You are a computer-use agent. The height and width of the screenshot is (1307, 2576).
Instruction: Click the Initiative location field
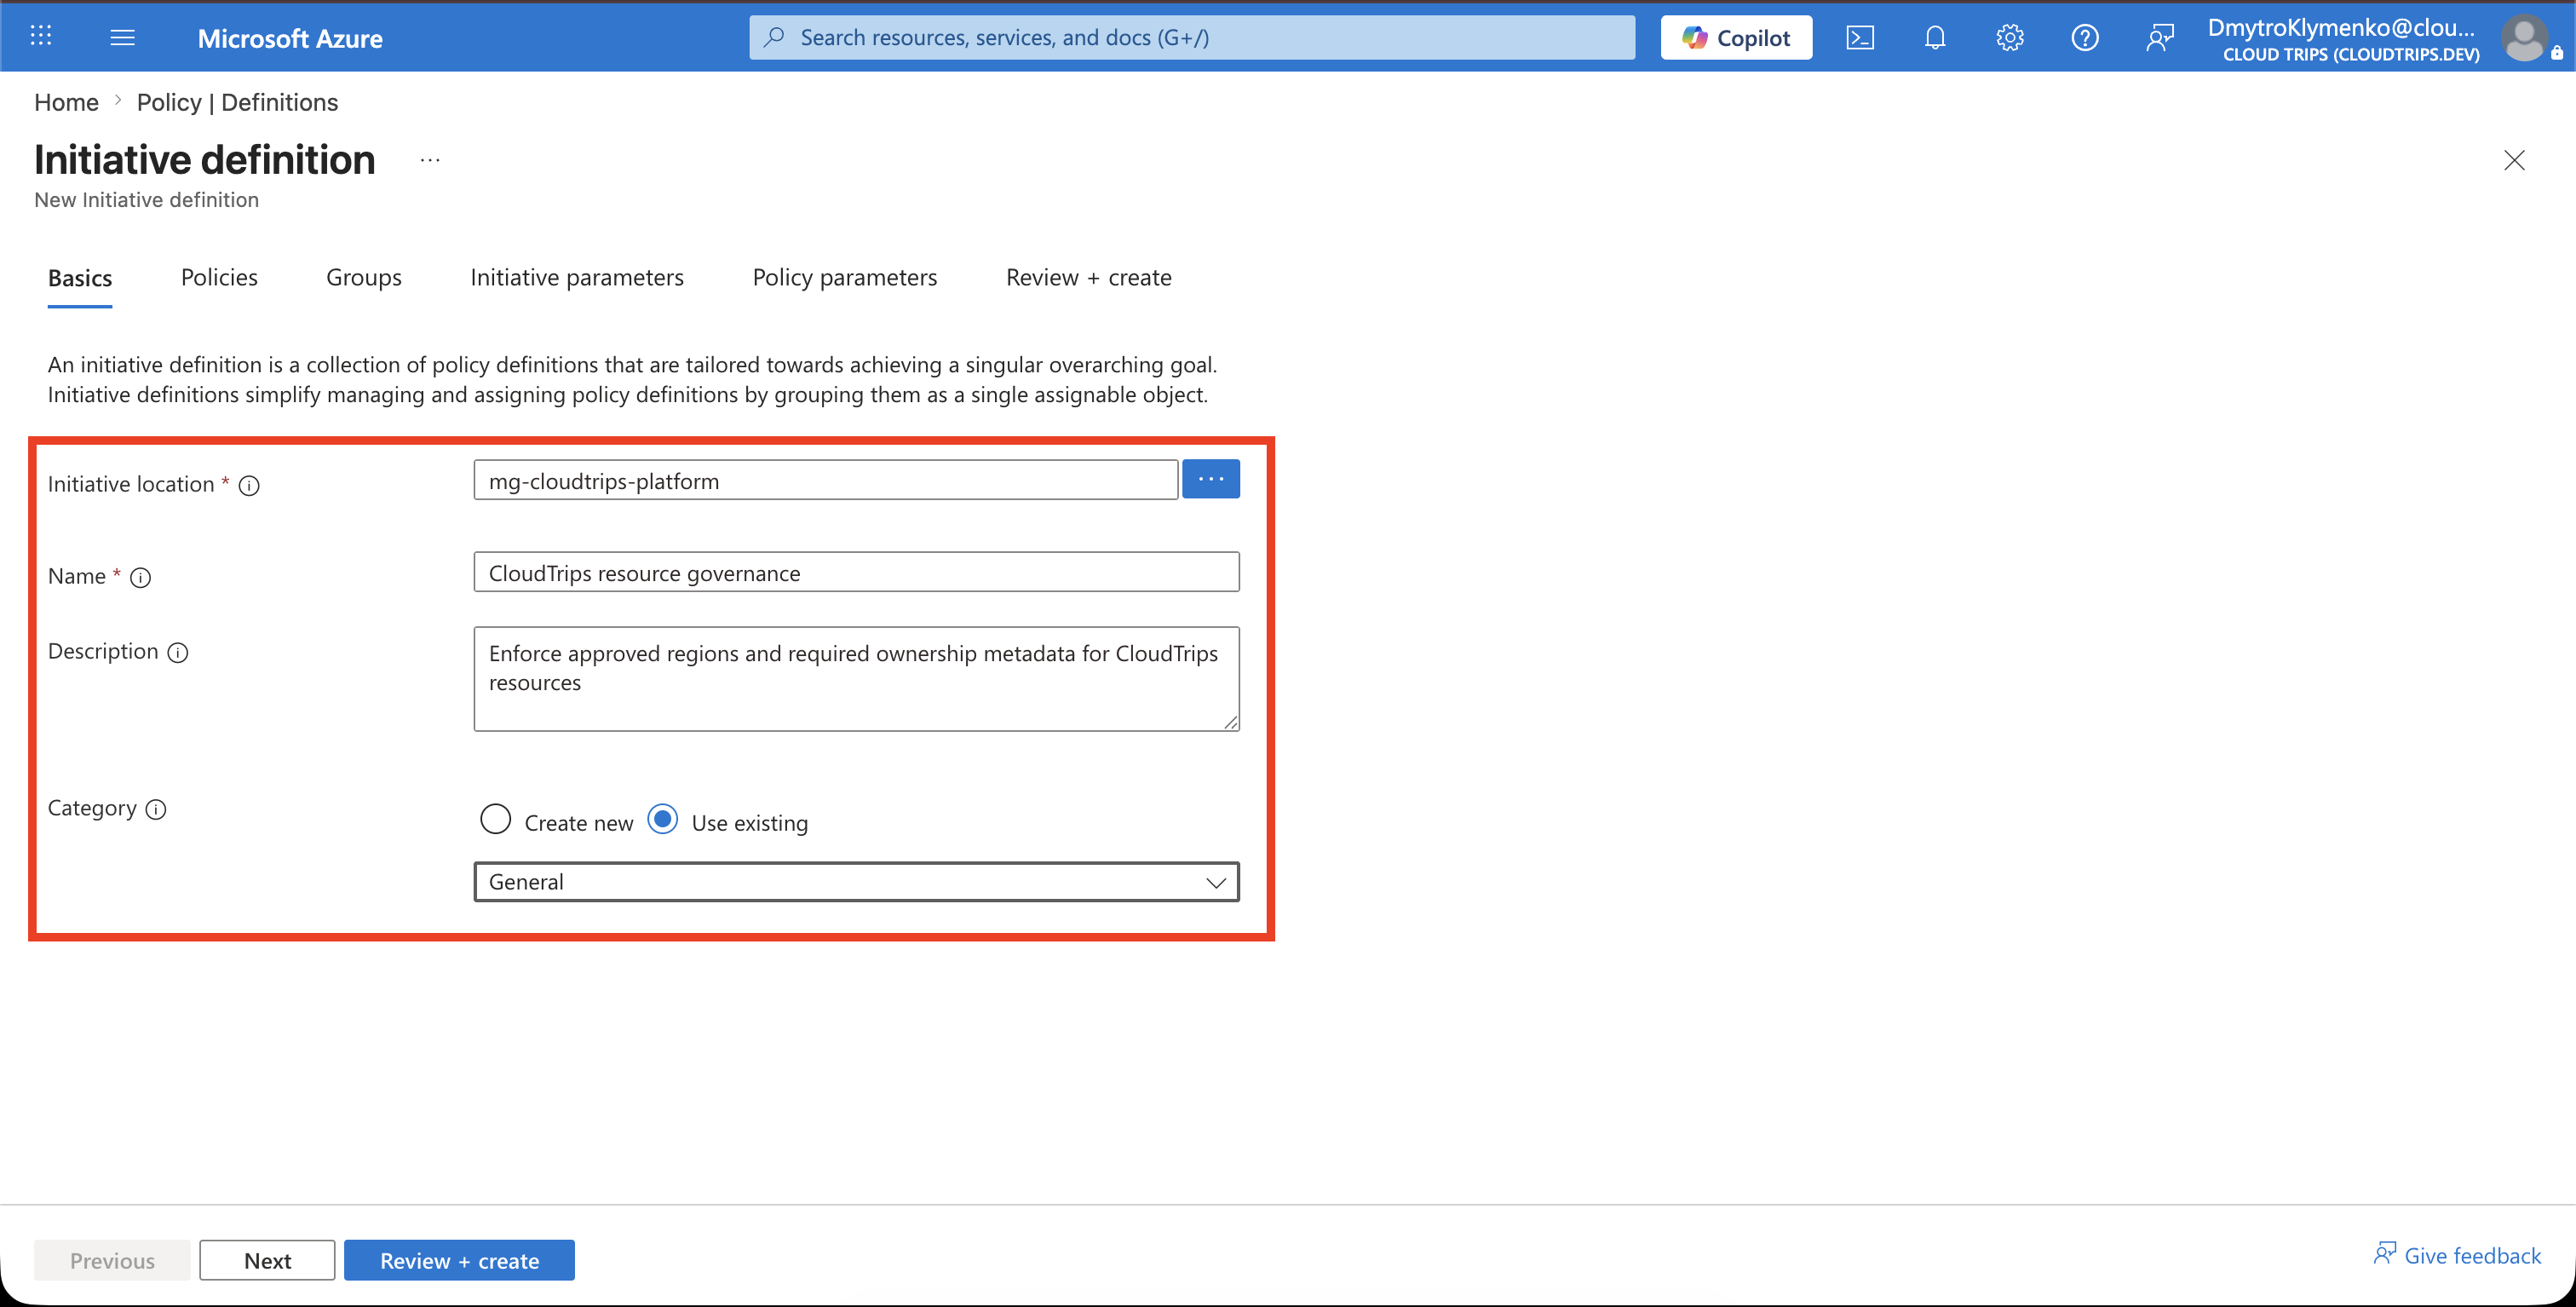tap(826, 480)
